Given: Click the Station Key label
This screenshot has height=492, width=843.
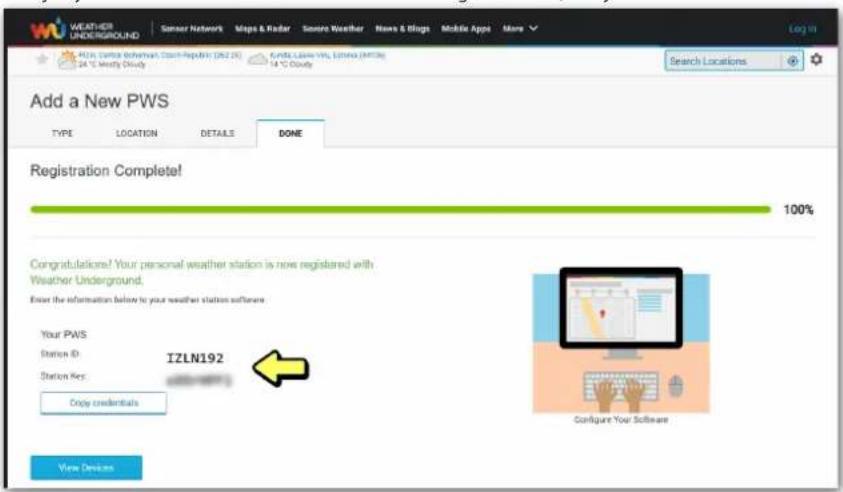Looking at the screenshot, I should click(63, 376).
